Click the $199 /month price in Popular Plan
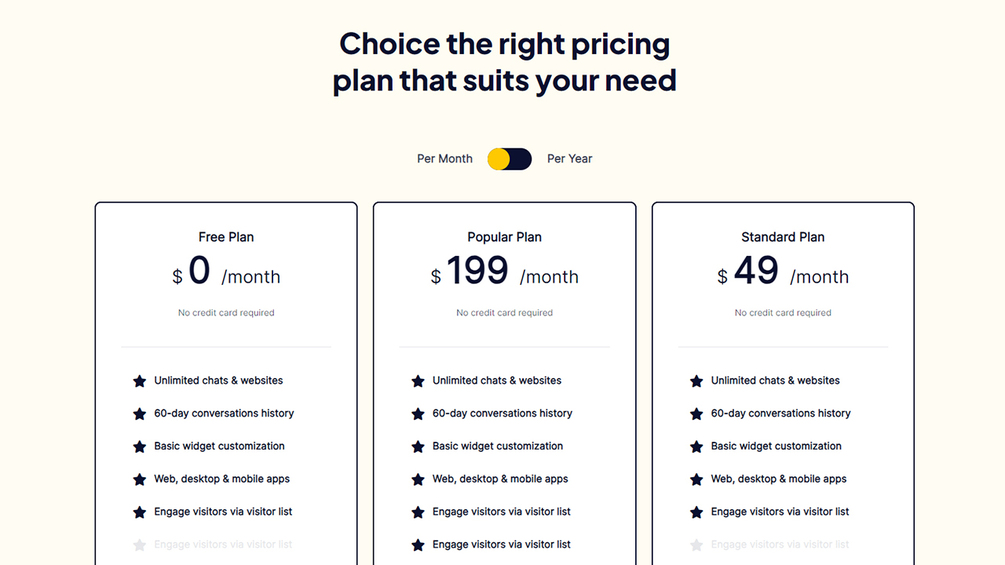Screen dimensions: 1005x565 [504, 272]
